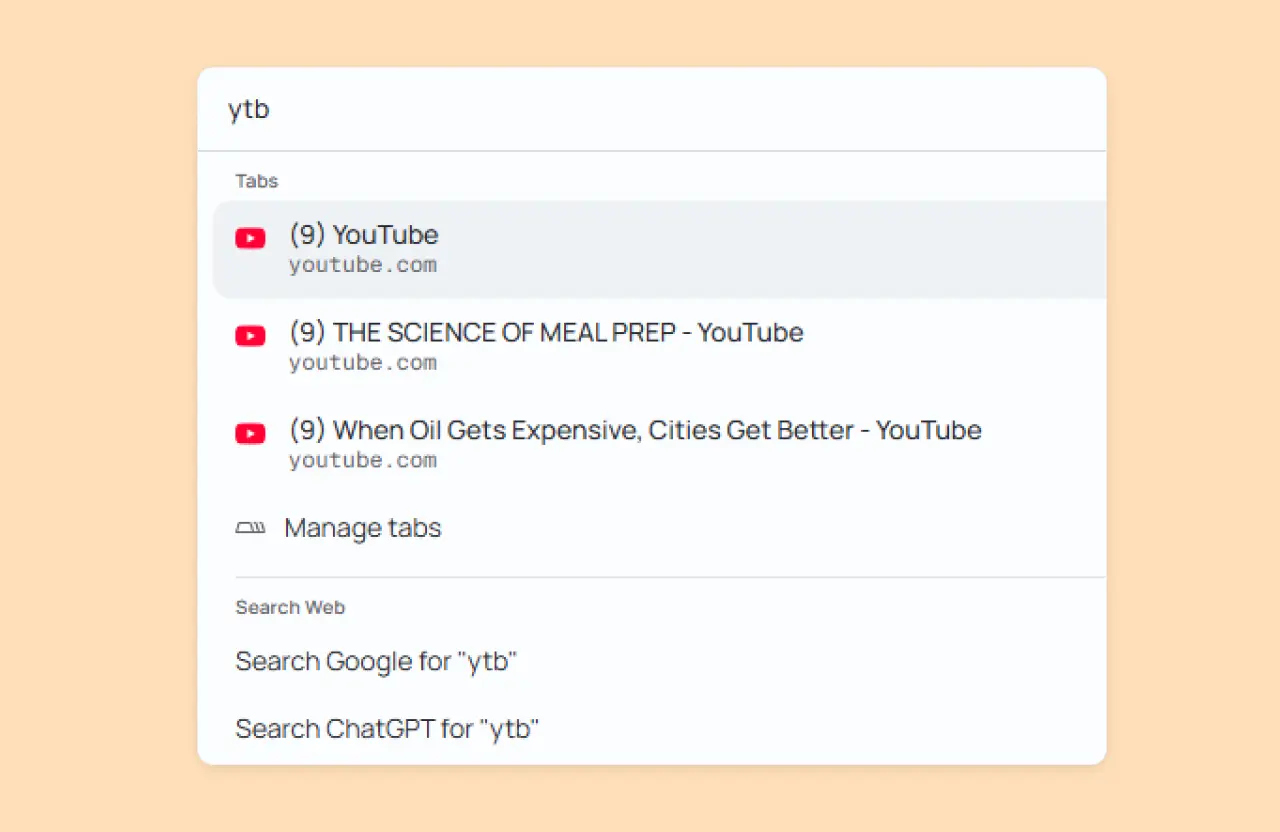This screenshot has width=1280, height=832.
Task: Choose Search Google for "ytb"
Action: click(x=660, y=662)
